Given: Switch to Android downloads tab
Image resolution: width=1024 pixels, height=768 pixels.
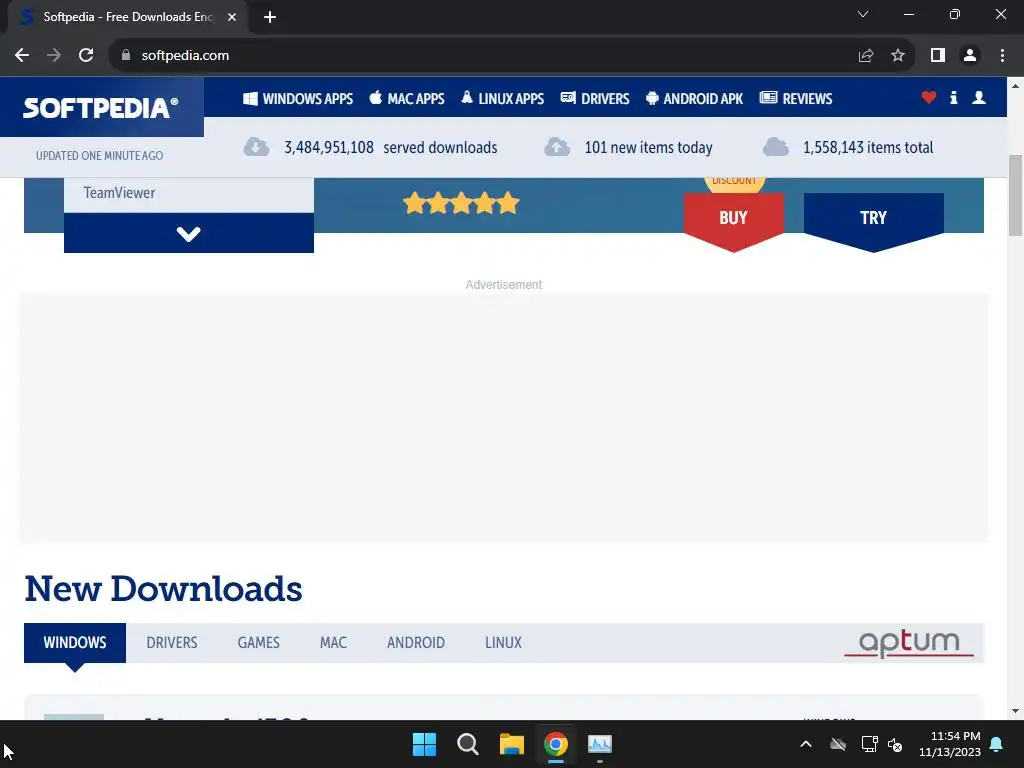Looking at the screenshot, I should point(416,643).
